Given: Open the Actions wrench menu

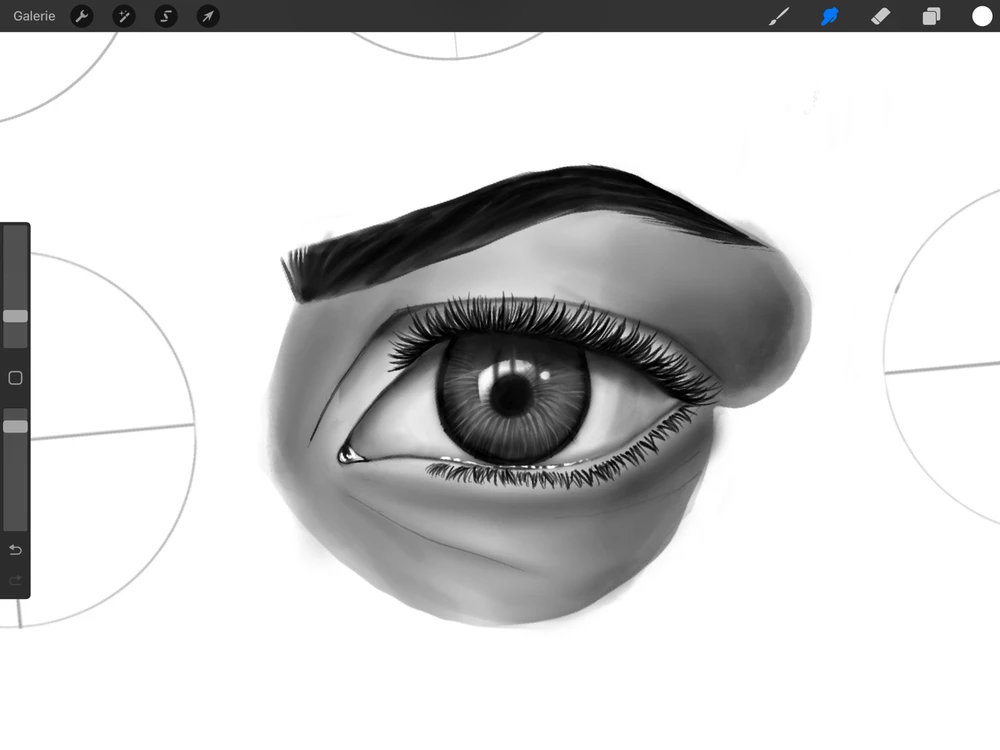Looking at the screenshot, I should (x=82, y=17).
